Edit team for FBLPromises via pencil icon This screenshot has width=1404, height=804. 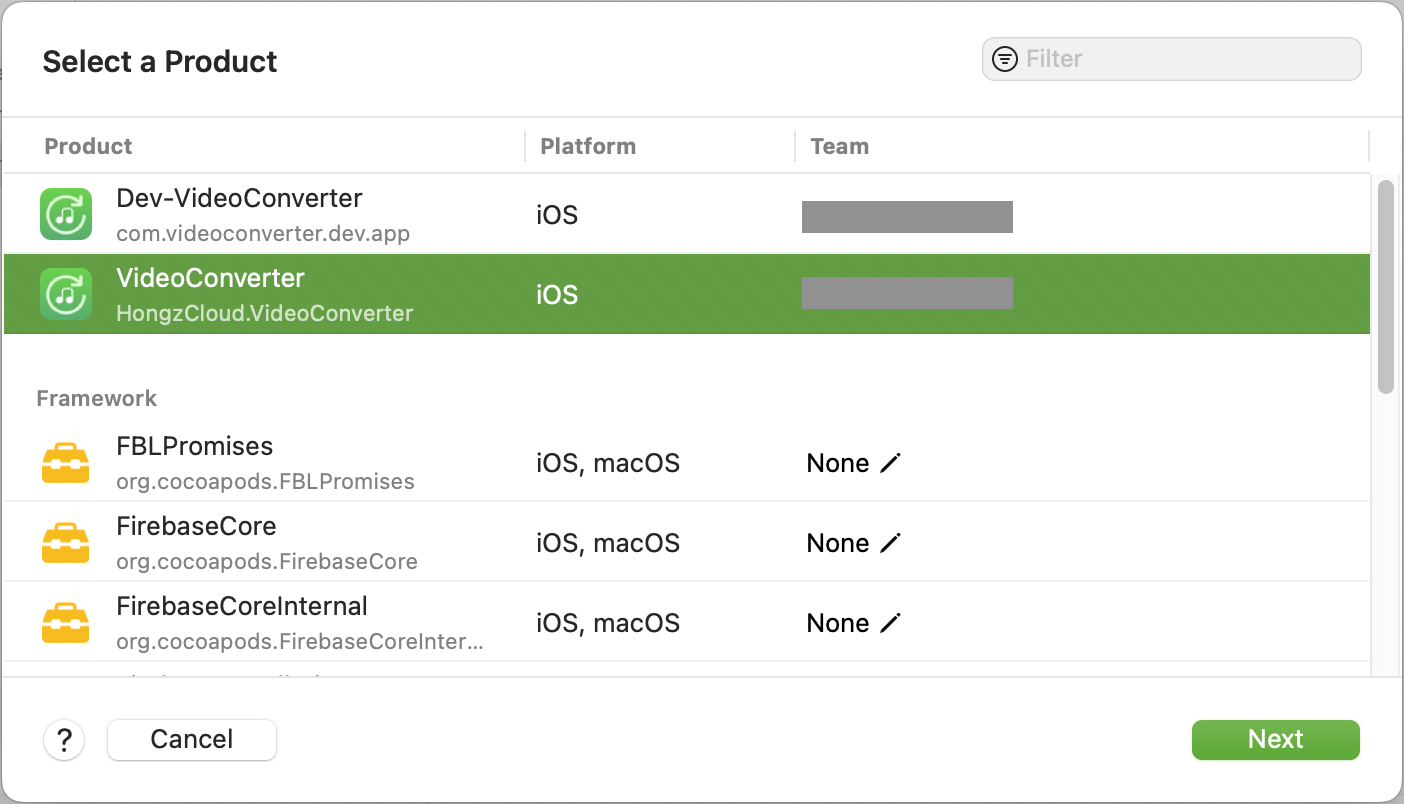coord(890,463)
